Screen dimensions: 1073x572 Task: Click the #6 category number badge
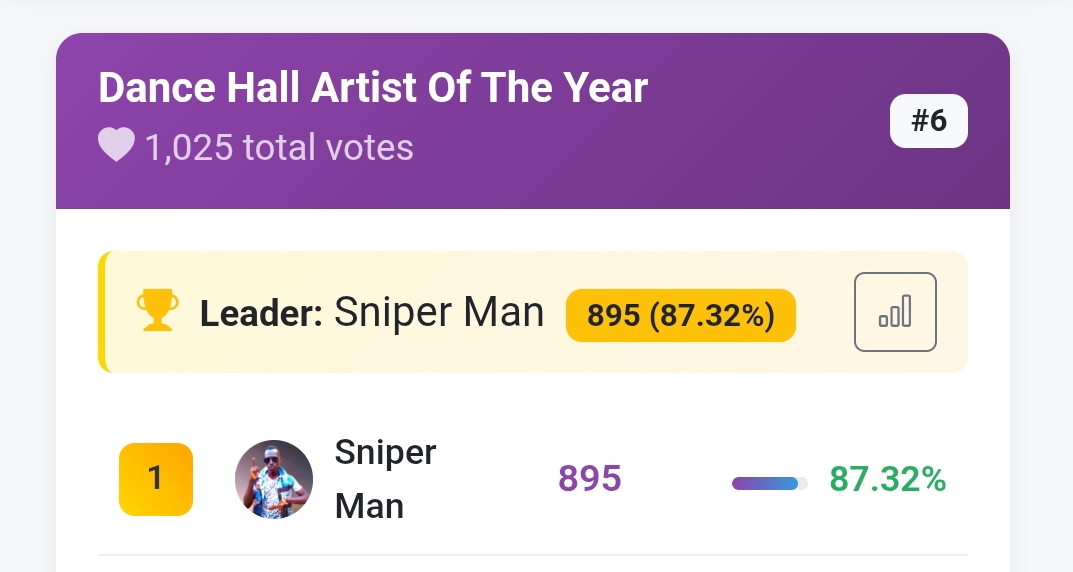(x=929, y=121)
